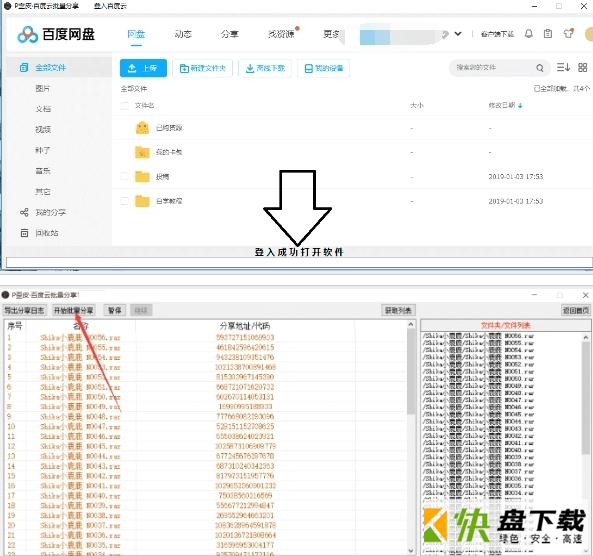Click the file list panel scrollbar thumb
The width and height of the screenshot is (593, 556).
point(586,398)
